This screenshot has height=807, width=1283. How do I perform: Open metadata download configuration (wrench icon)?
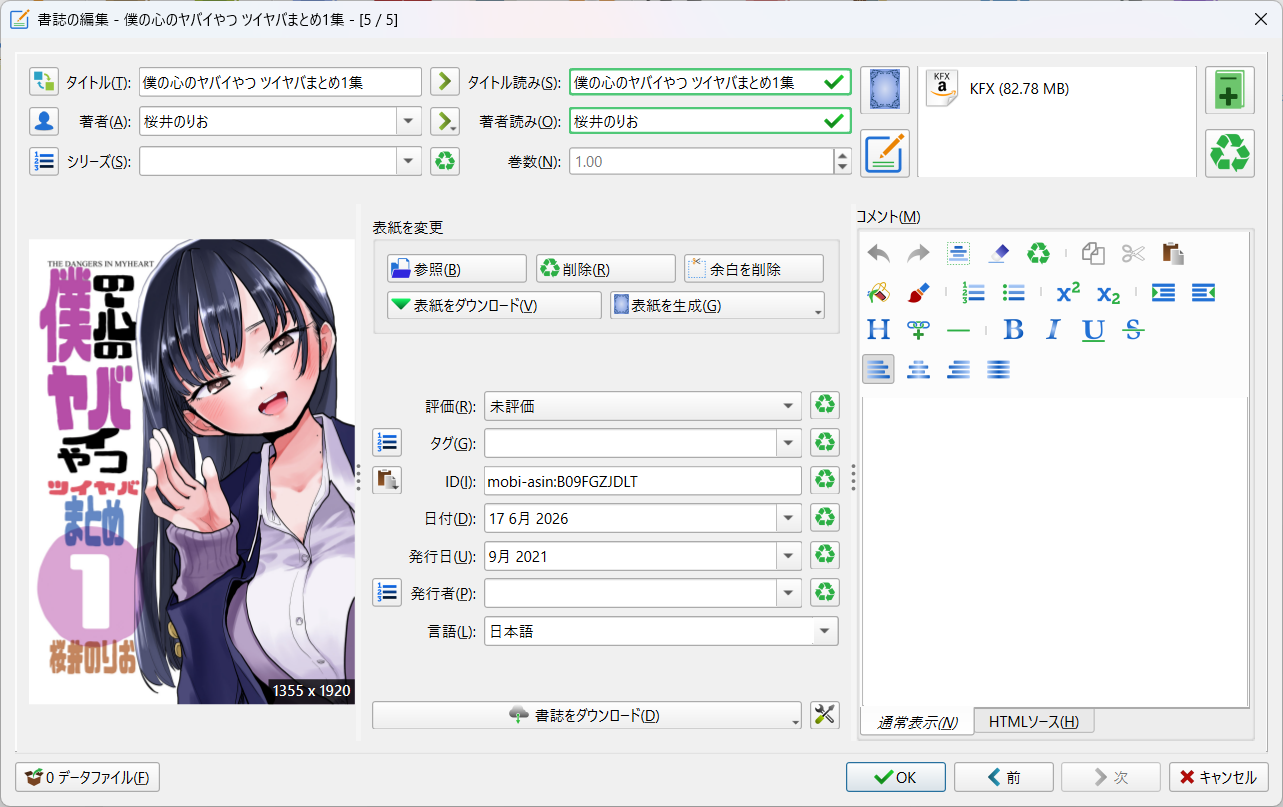(x=825, y=715)
